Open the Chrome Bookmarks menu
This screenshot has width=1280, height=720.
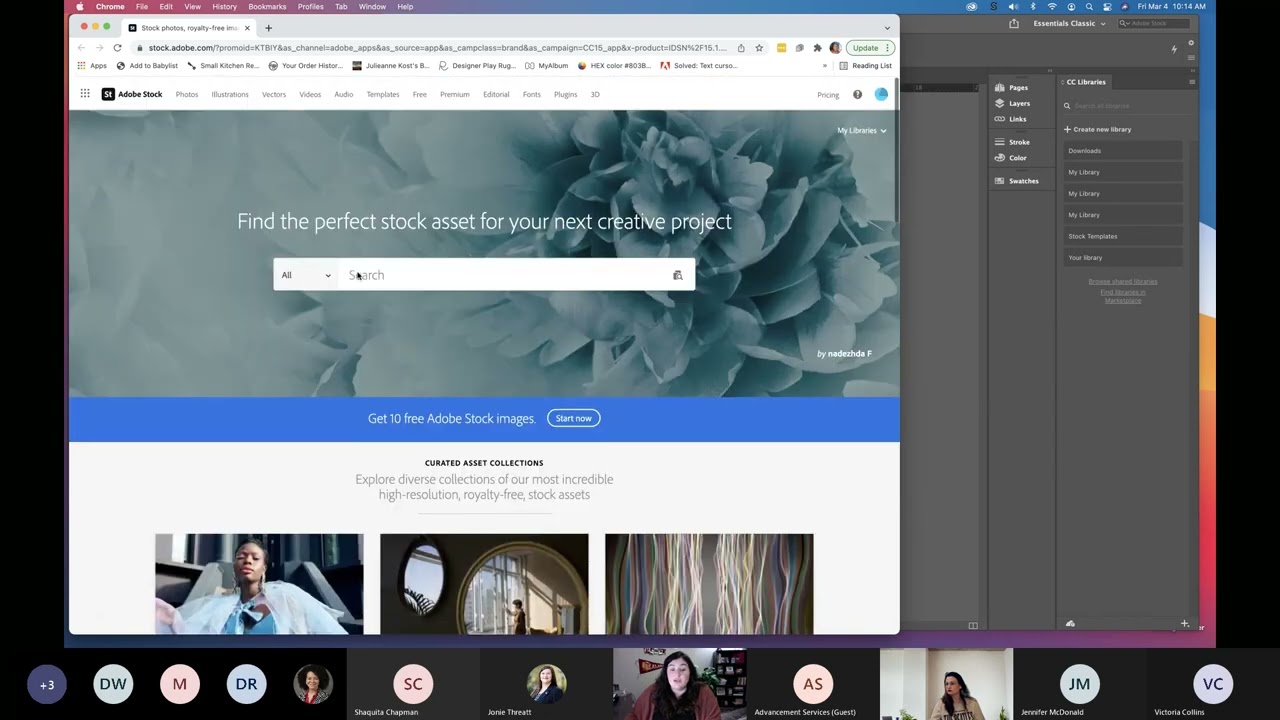coord(267,6)
